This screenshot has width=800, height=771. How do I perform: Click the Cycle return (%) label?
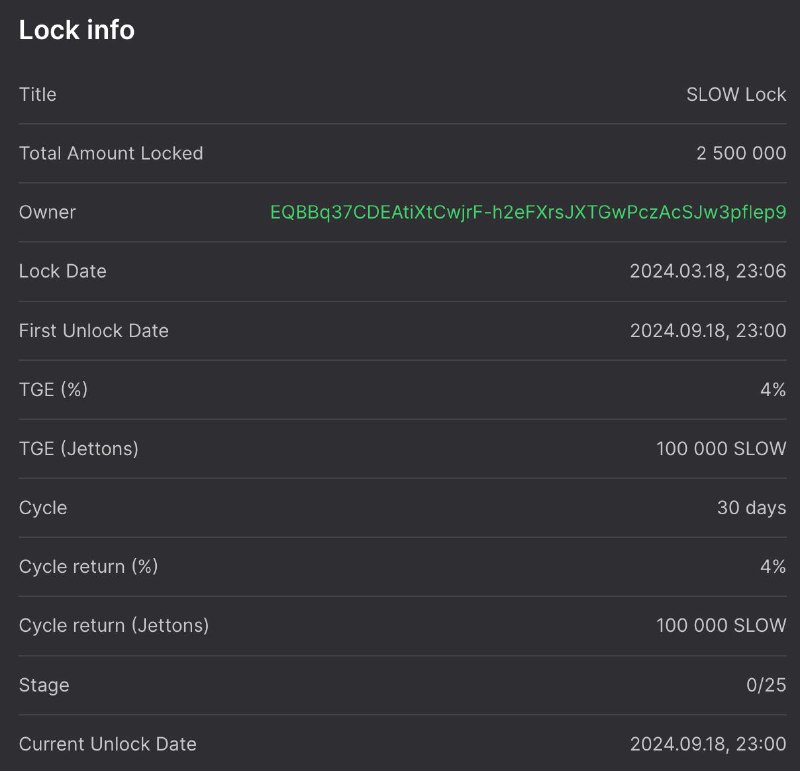[88, 566]
